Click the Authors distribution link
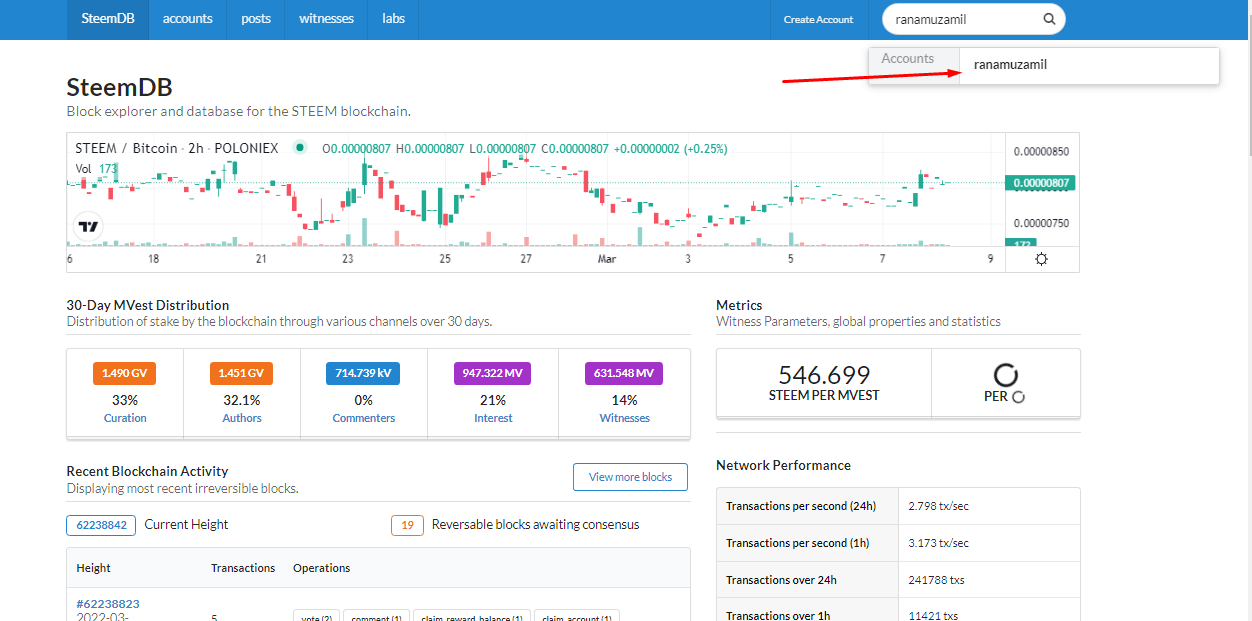The height and width of the screenshot is (621, 1252). pos(242,418)
